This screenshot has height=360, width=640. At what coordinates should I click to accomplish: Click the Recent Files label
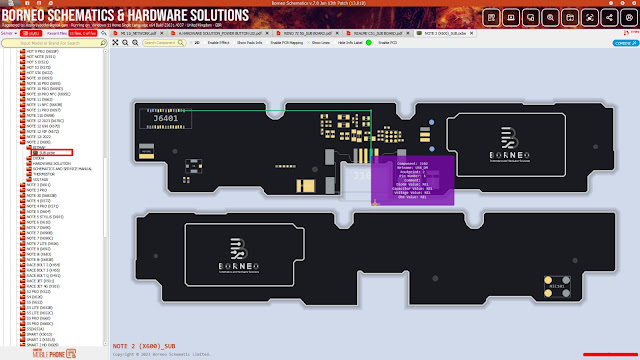57,33
